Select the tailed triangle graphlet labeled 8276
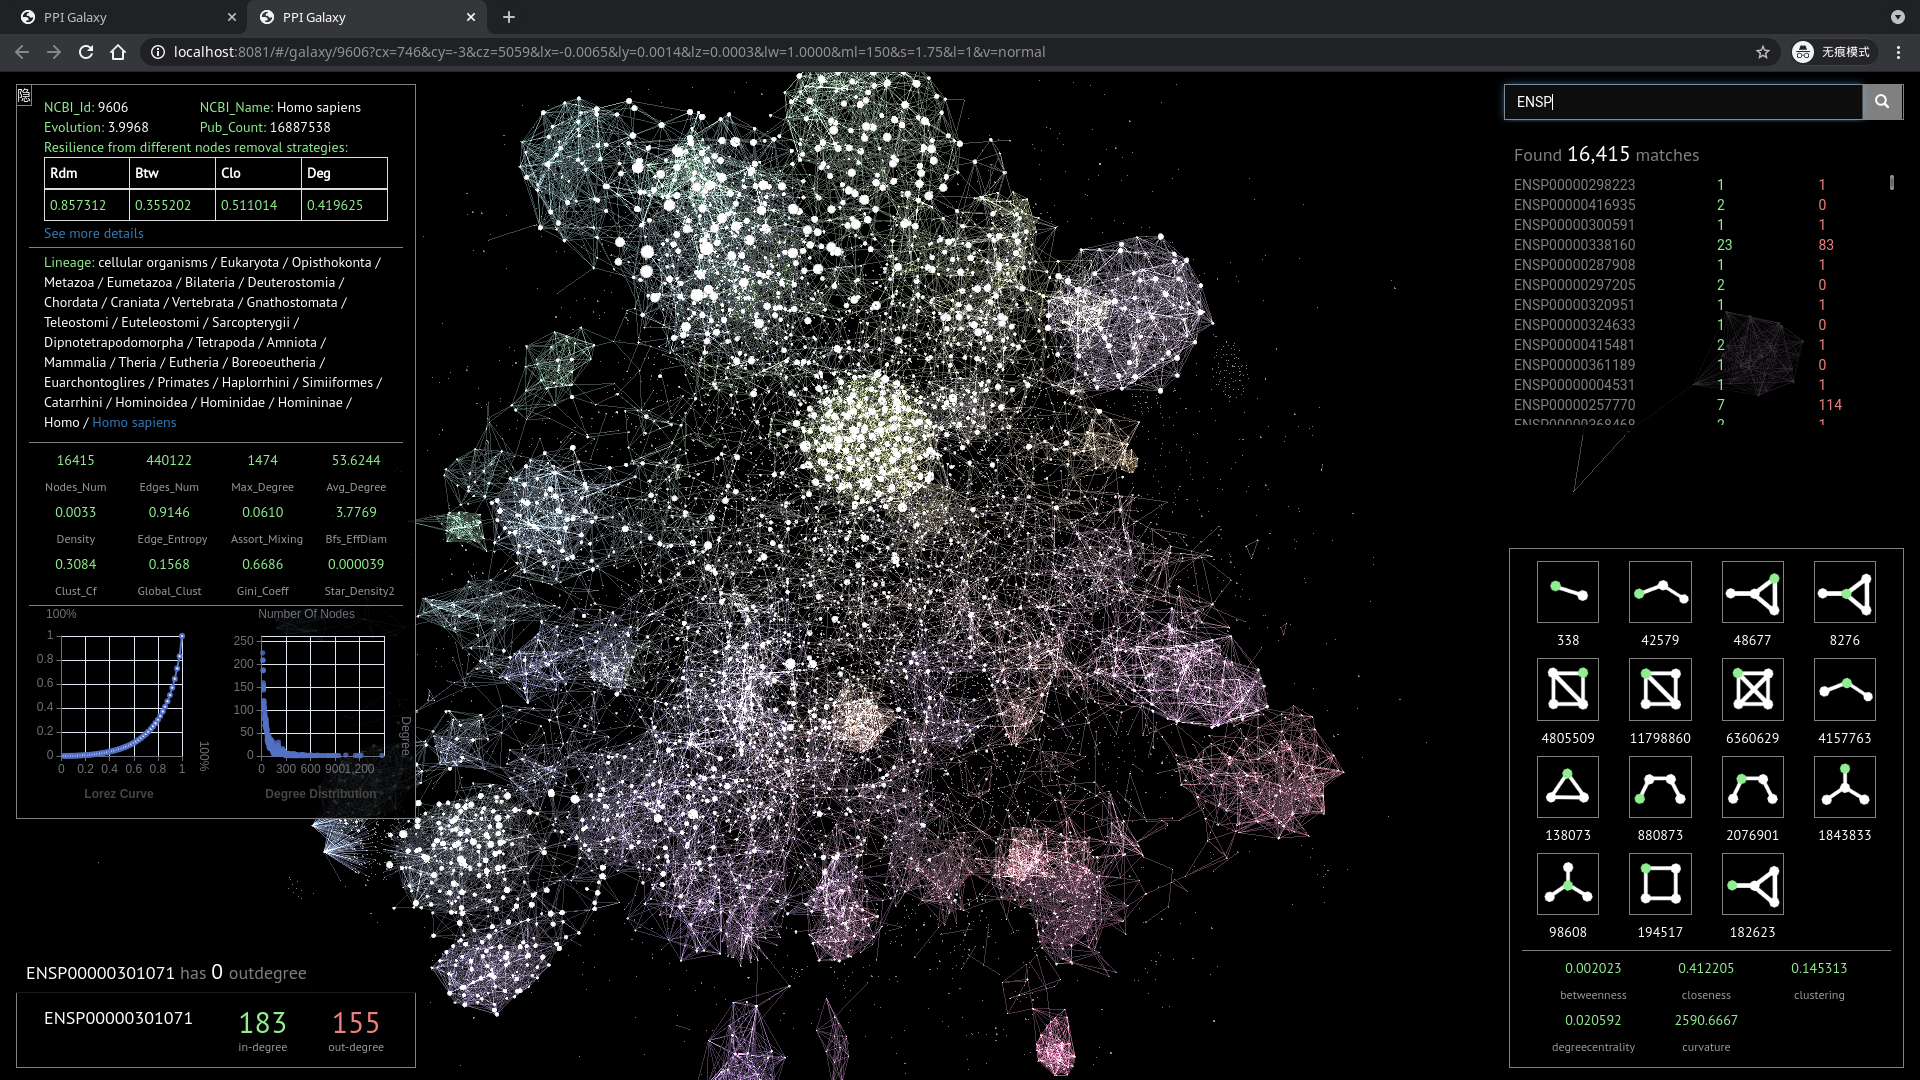 pyautogui.click(x=1844, y=592)
